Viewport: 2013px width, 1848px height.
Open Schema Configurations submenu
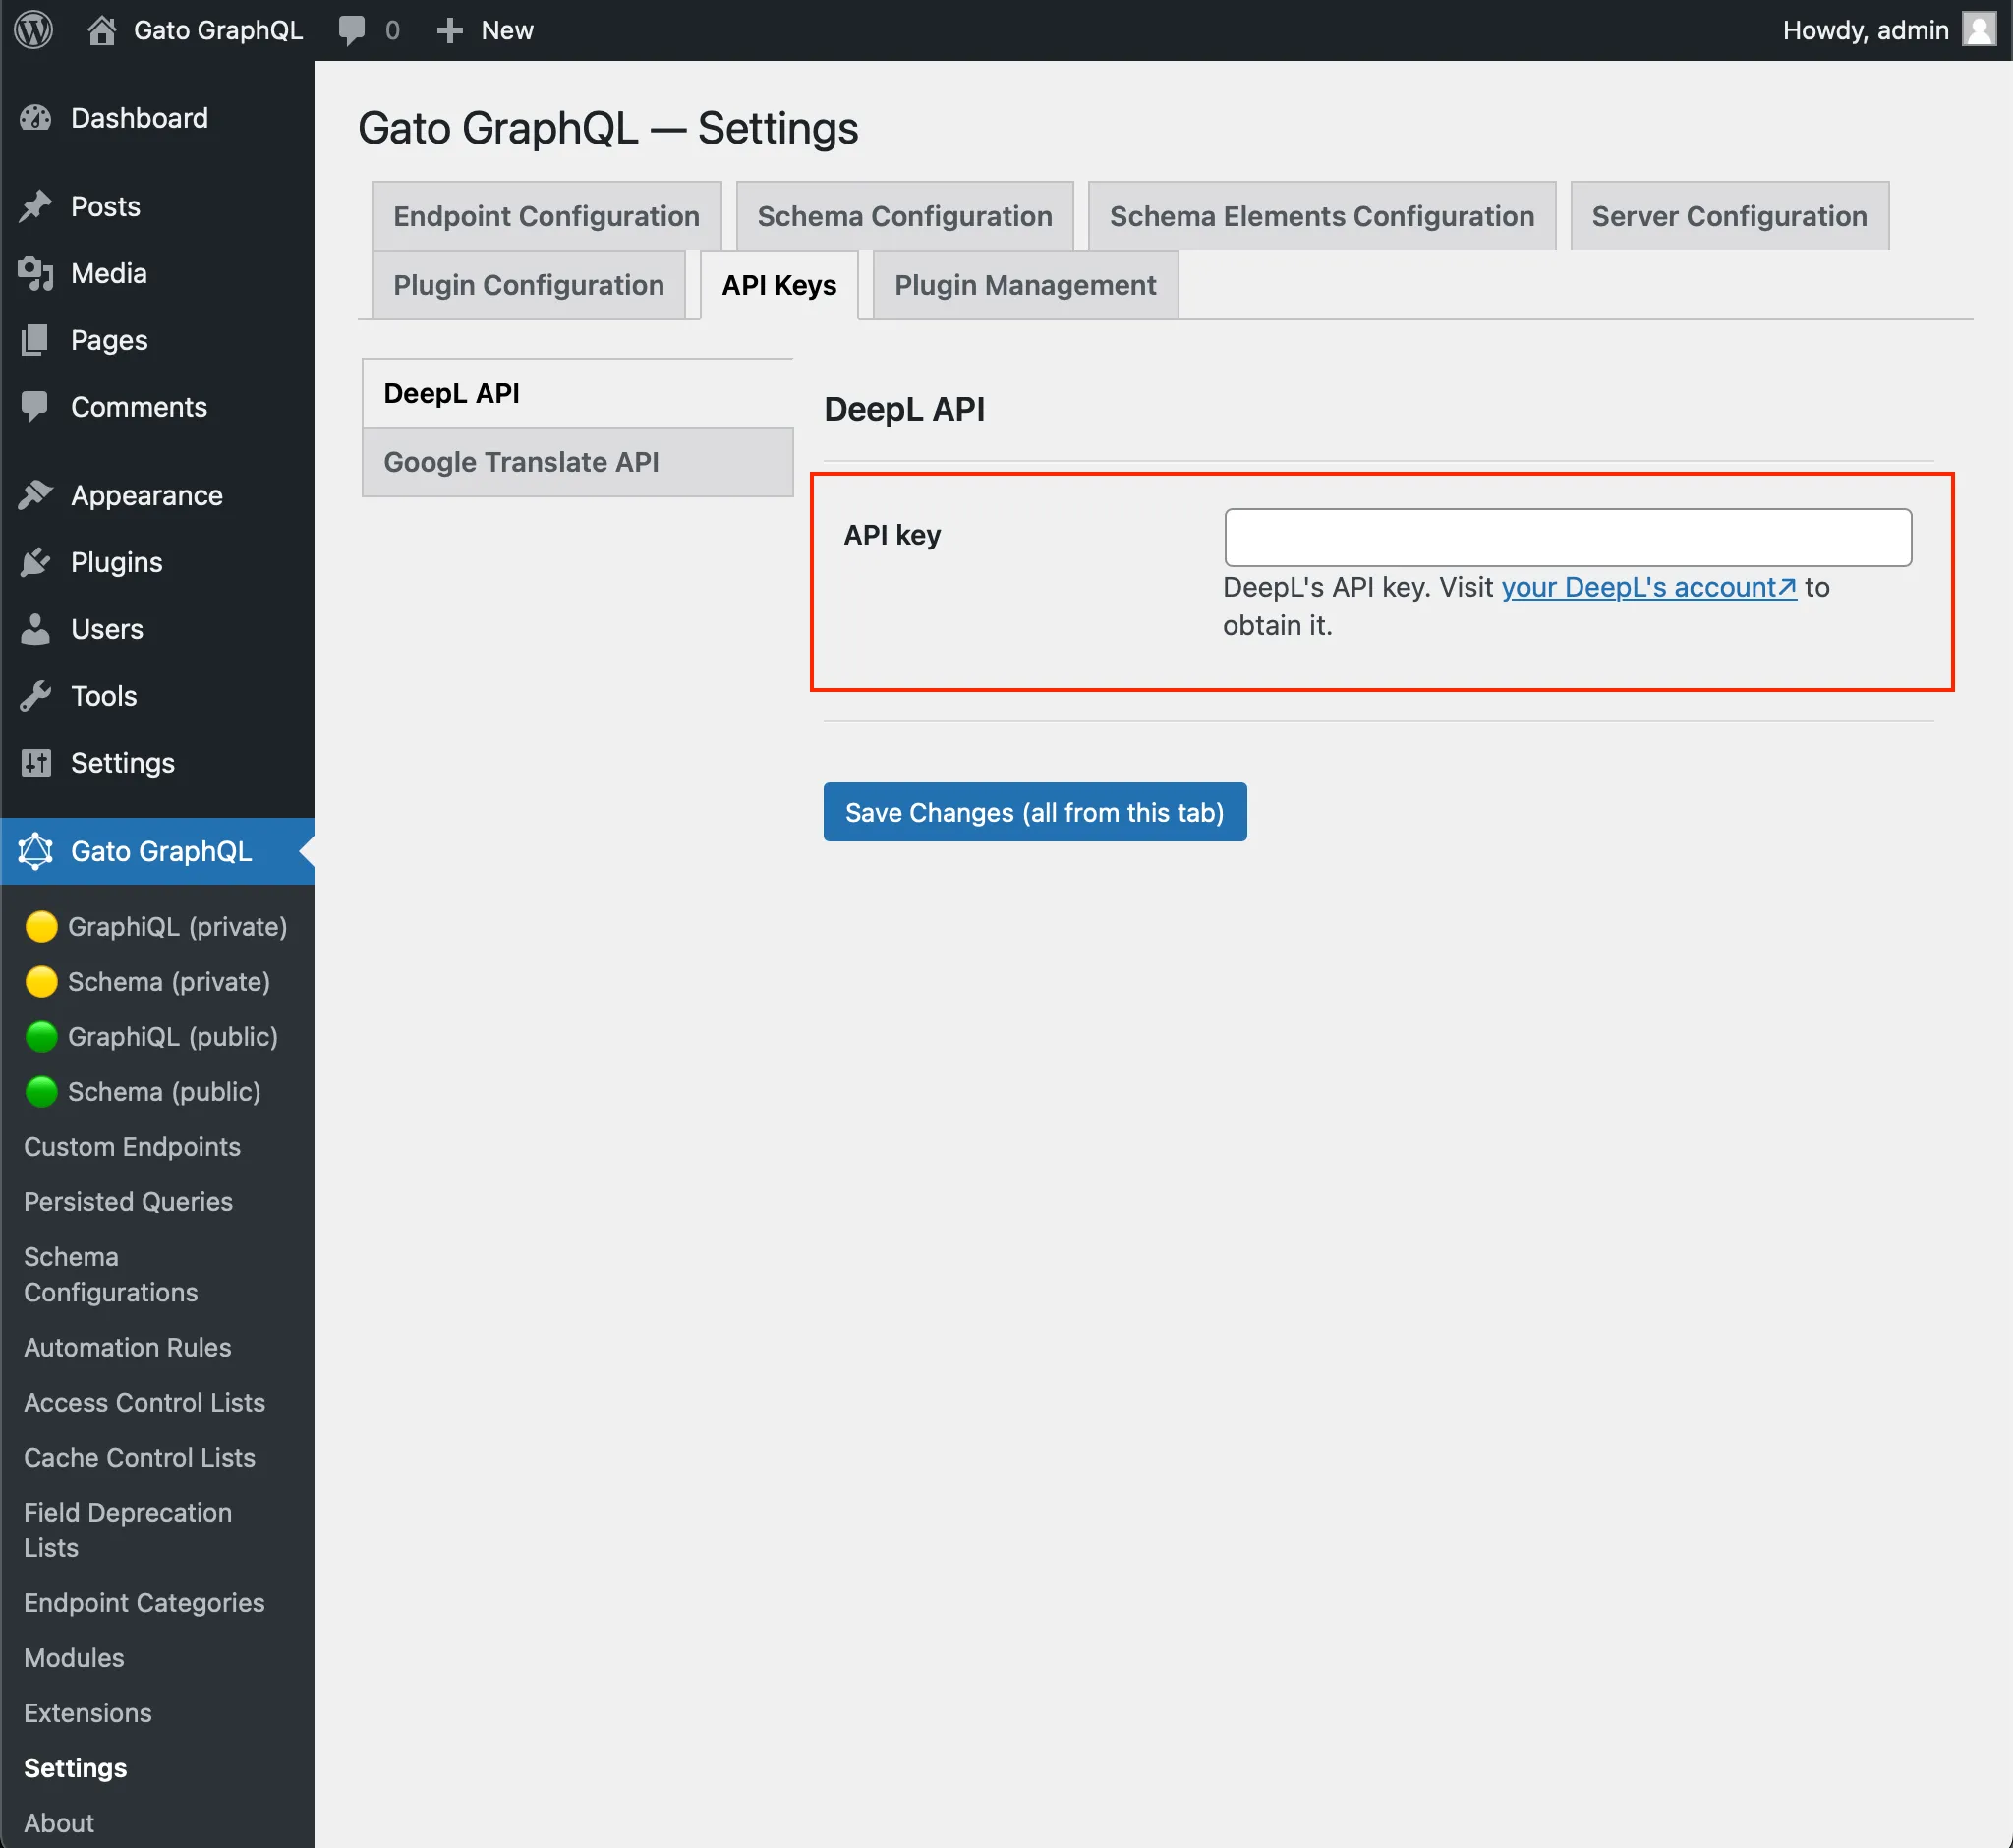111,1274
